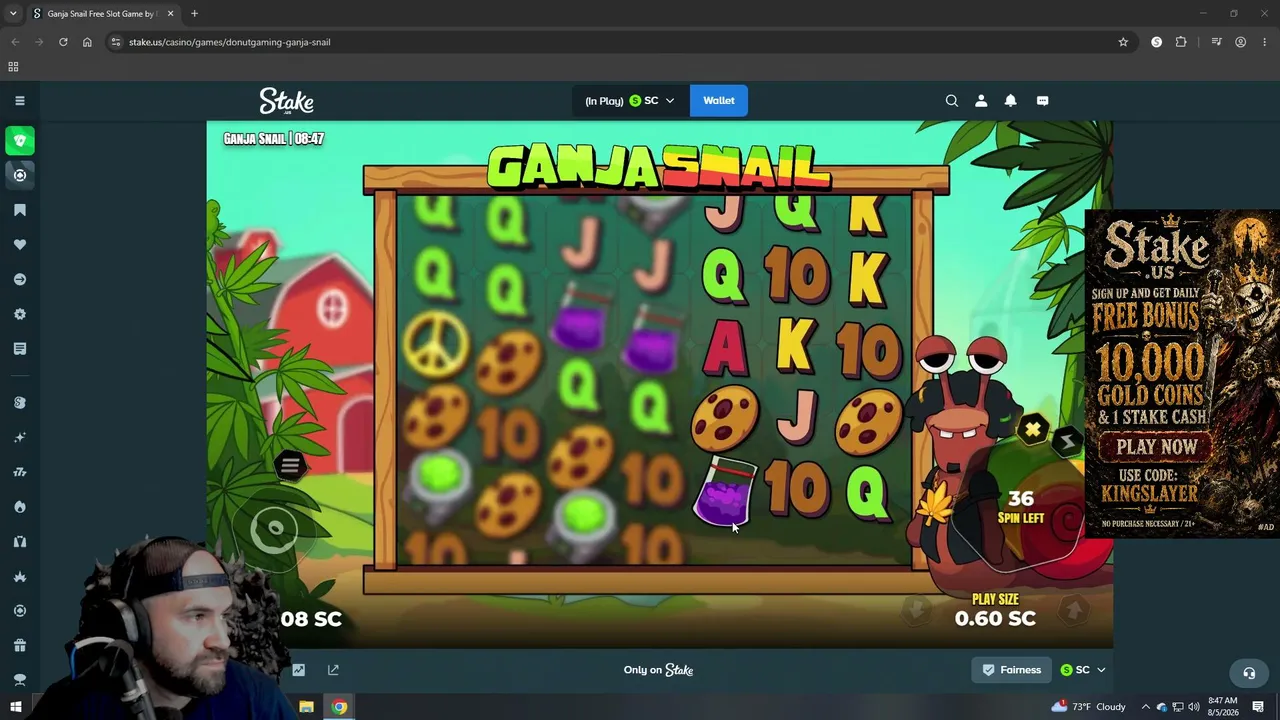
Task: Open the Chrome extensions puzzle icon
Action: pyautogui.click(x=1181, y=42)
